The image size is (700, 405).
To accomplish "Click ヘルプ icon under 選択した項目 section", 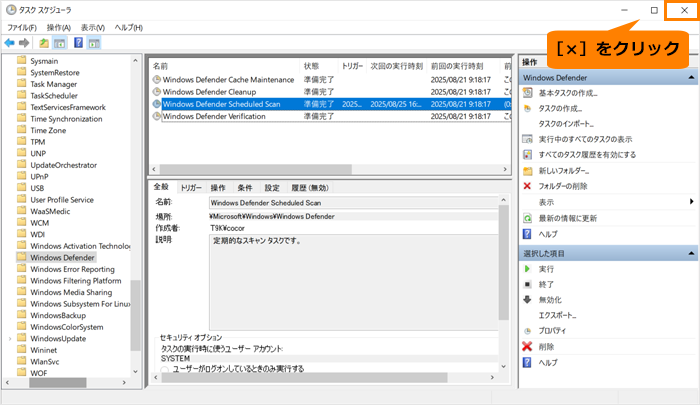I will click(x=527, y=363).
